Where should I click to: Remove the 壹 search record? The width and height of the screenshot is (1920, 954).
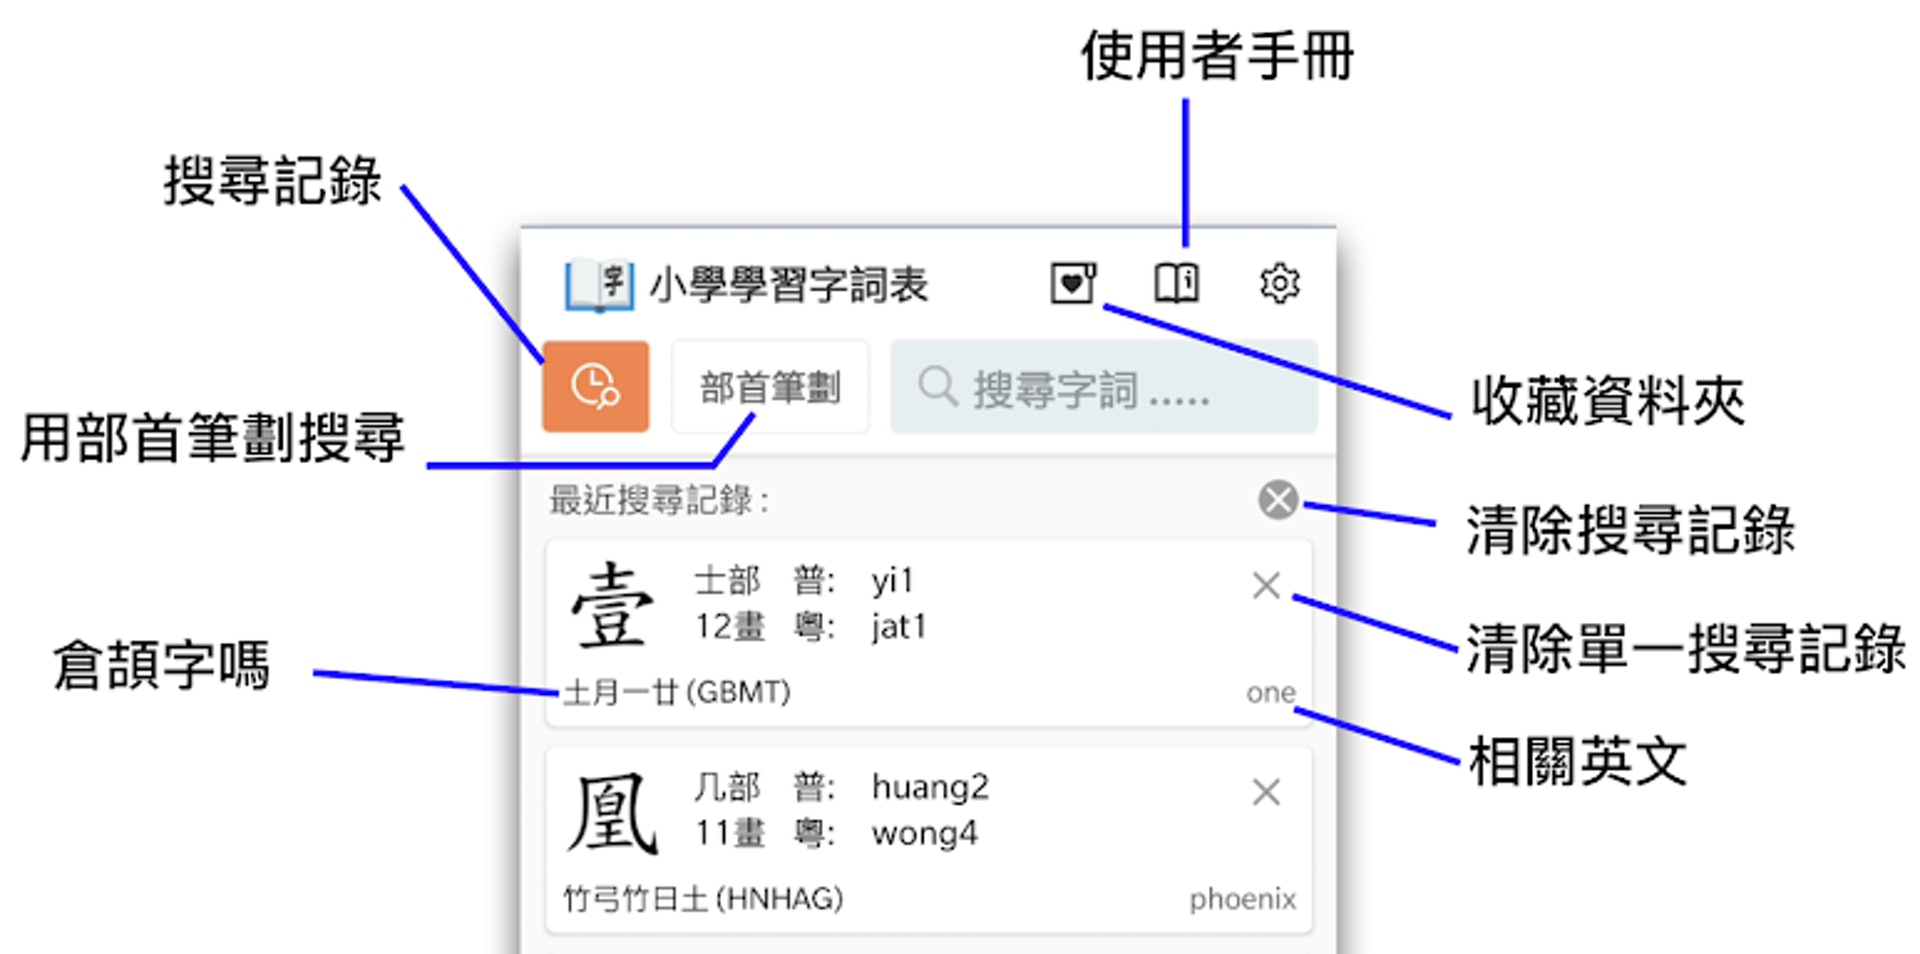(x=1266, y=585)
